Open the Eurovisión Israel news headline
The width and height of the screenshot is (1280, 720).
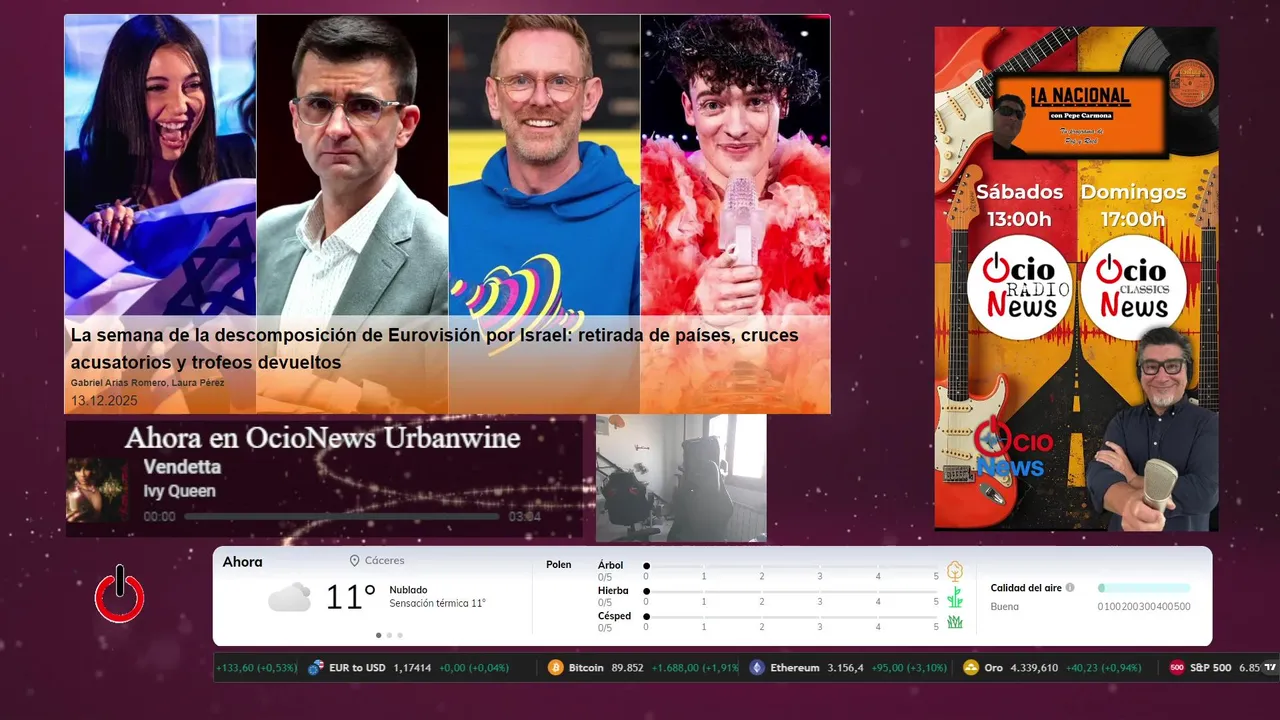click(x=434, y=349)
